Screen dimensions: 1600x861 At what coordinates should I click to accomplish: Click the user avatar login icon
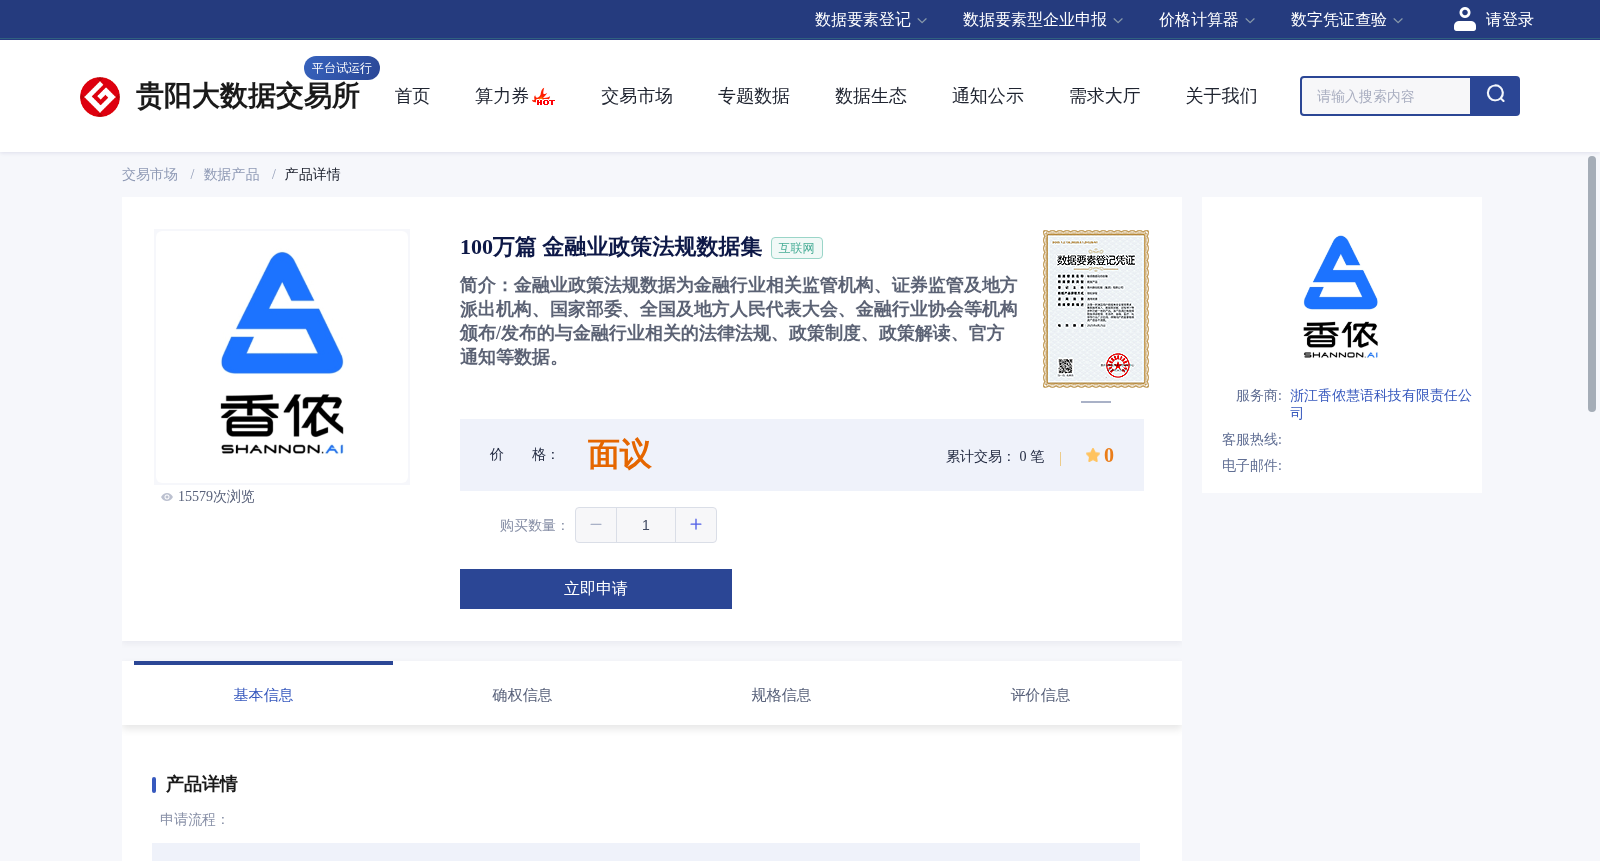(x=1465, y=19)
